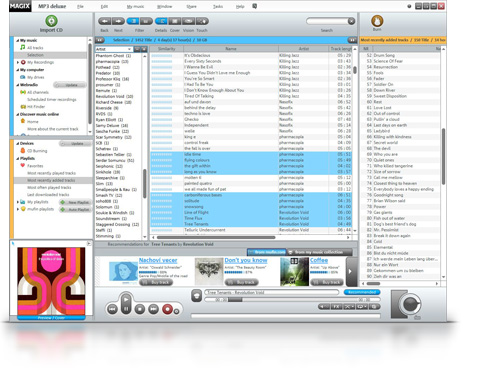Image resolution: width=488 pixels, height=371 pixels.
Task: Collapse the Discover music online section
Action: 17,114
